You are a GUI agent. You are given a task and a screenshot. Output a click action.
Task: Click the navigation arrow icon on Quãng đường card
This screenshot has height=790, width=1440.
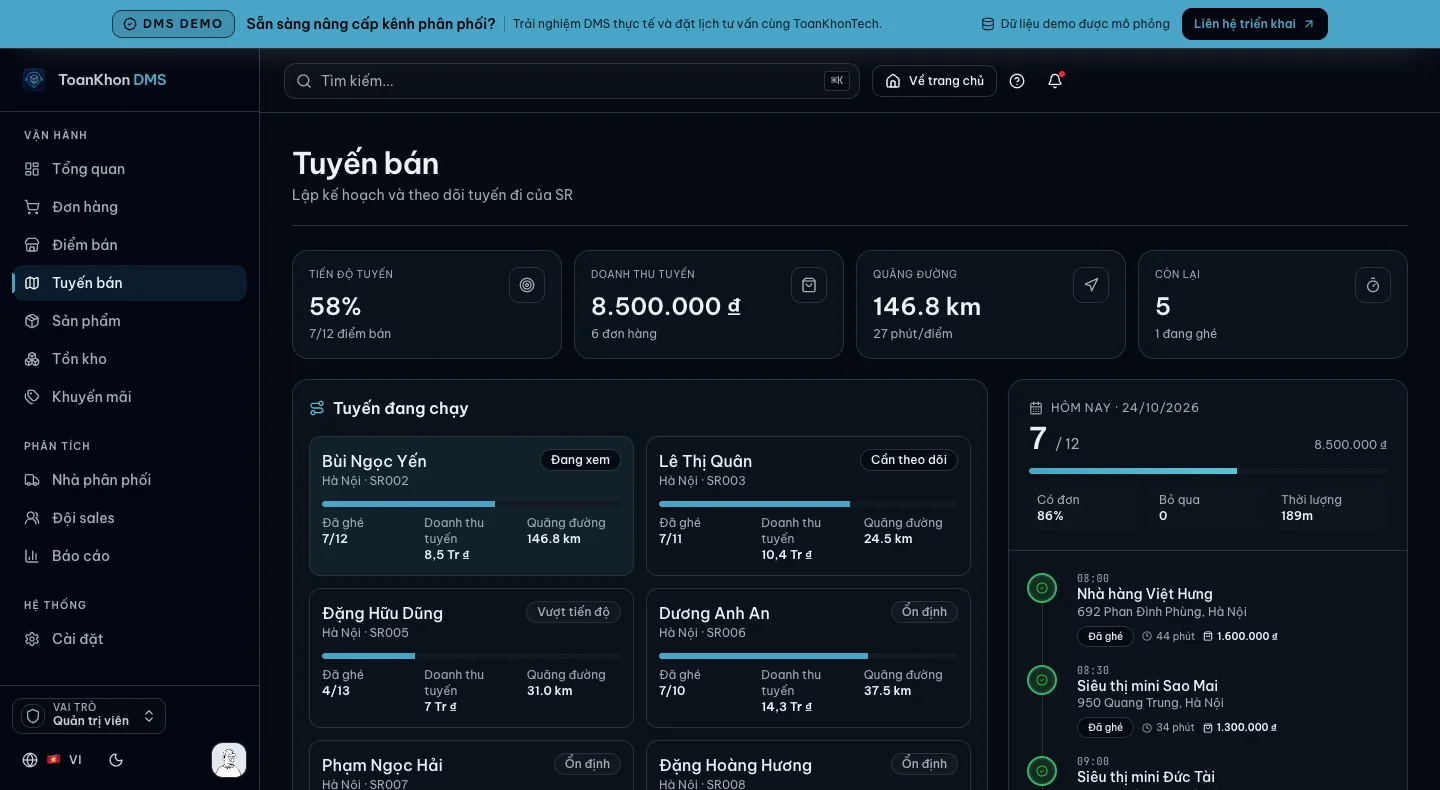[1091, 285]
